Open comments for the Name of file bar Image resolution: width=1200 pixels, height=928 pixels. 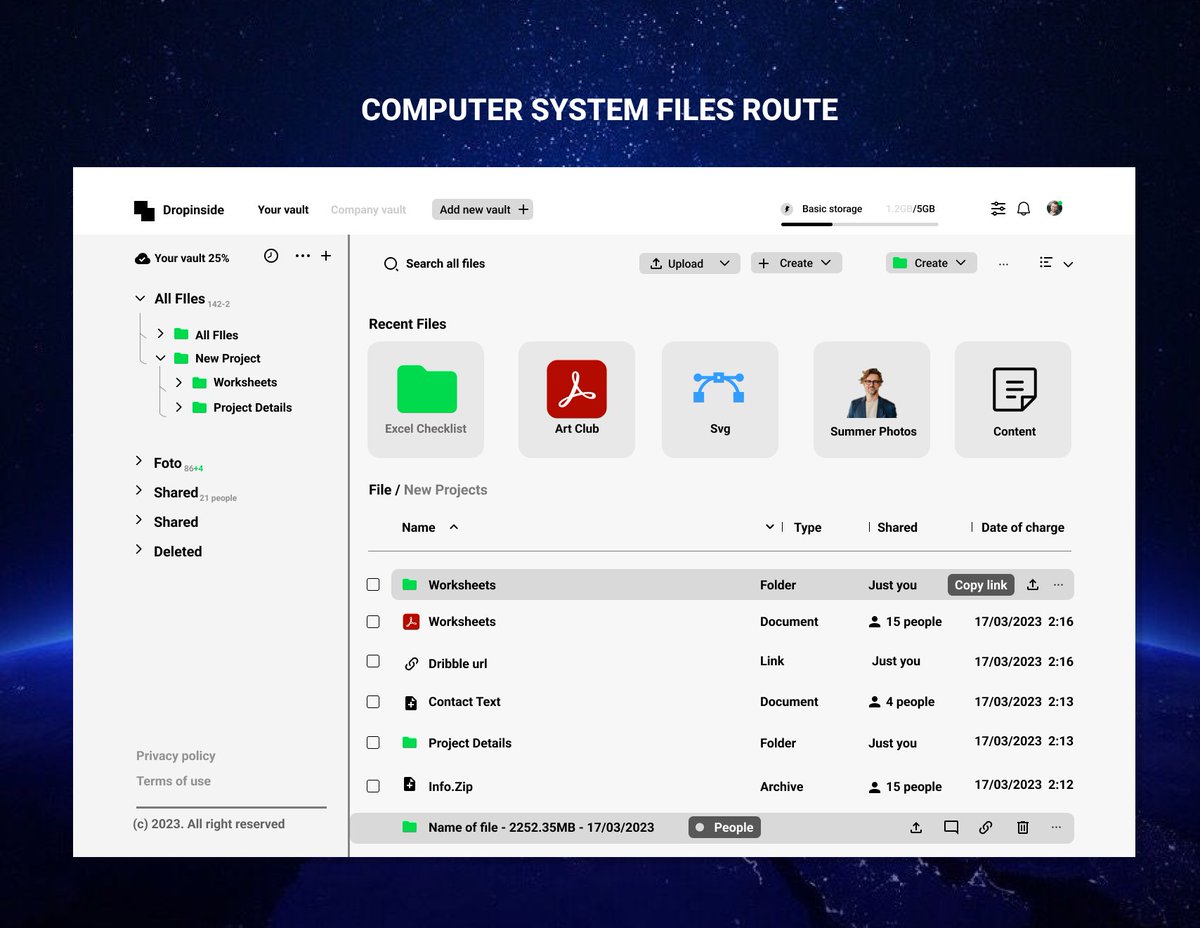(951, 827)
